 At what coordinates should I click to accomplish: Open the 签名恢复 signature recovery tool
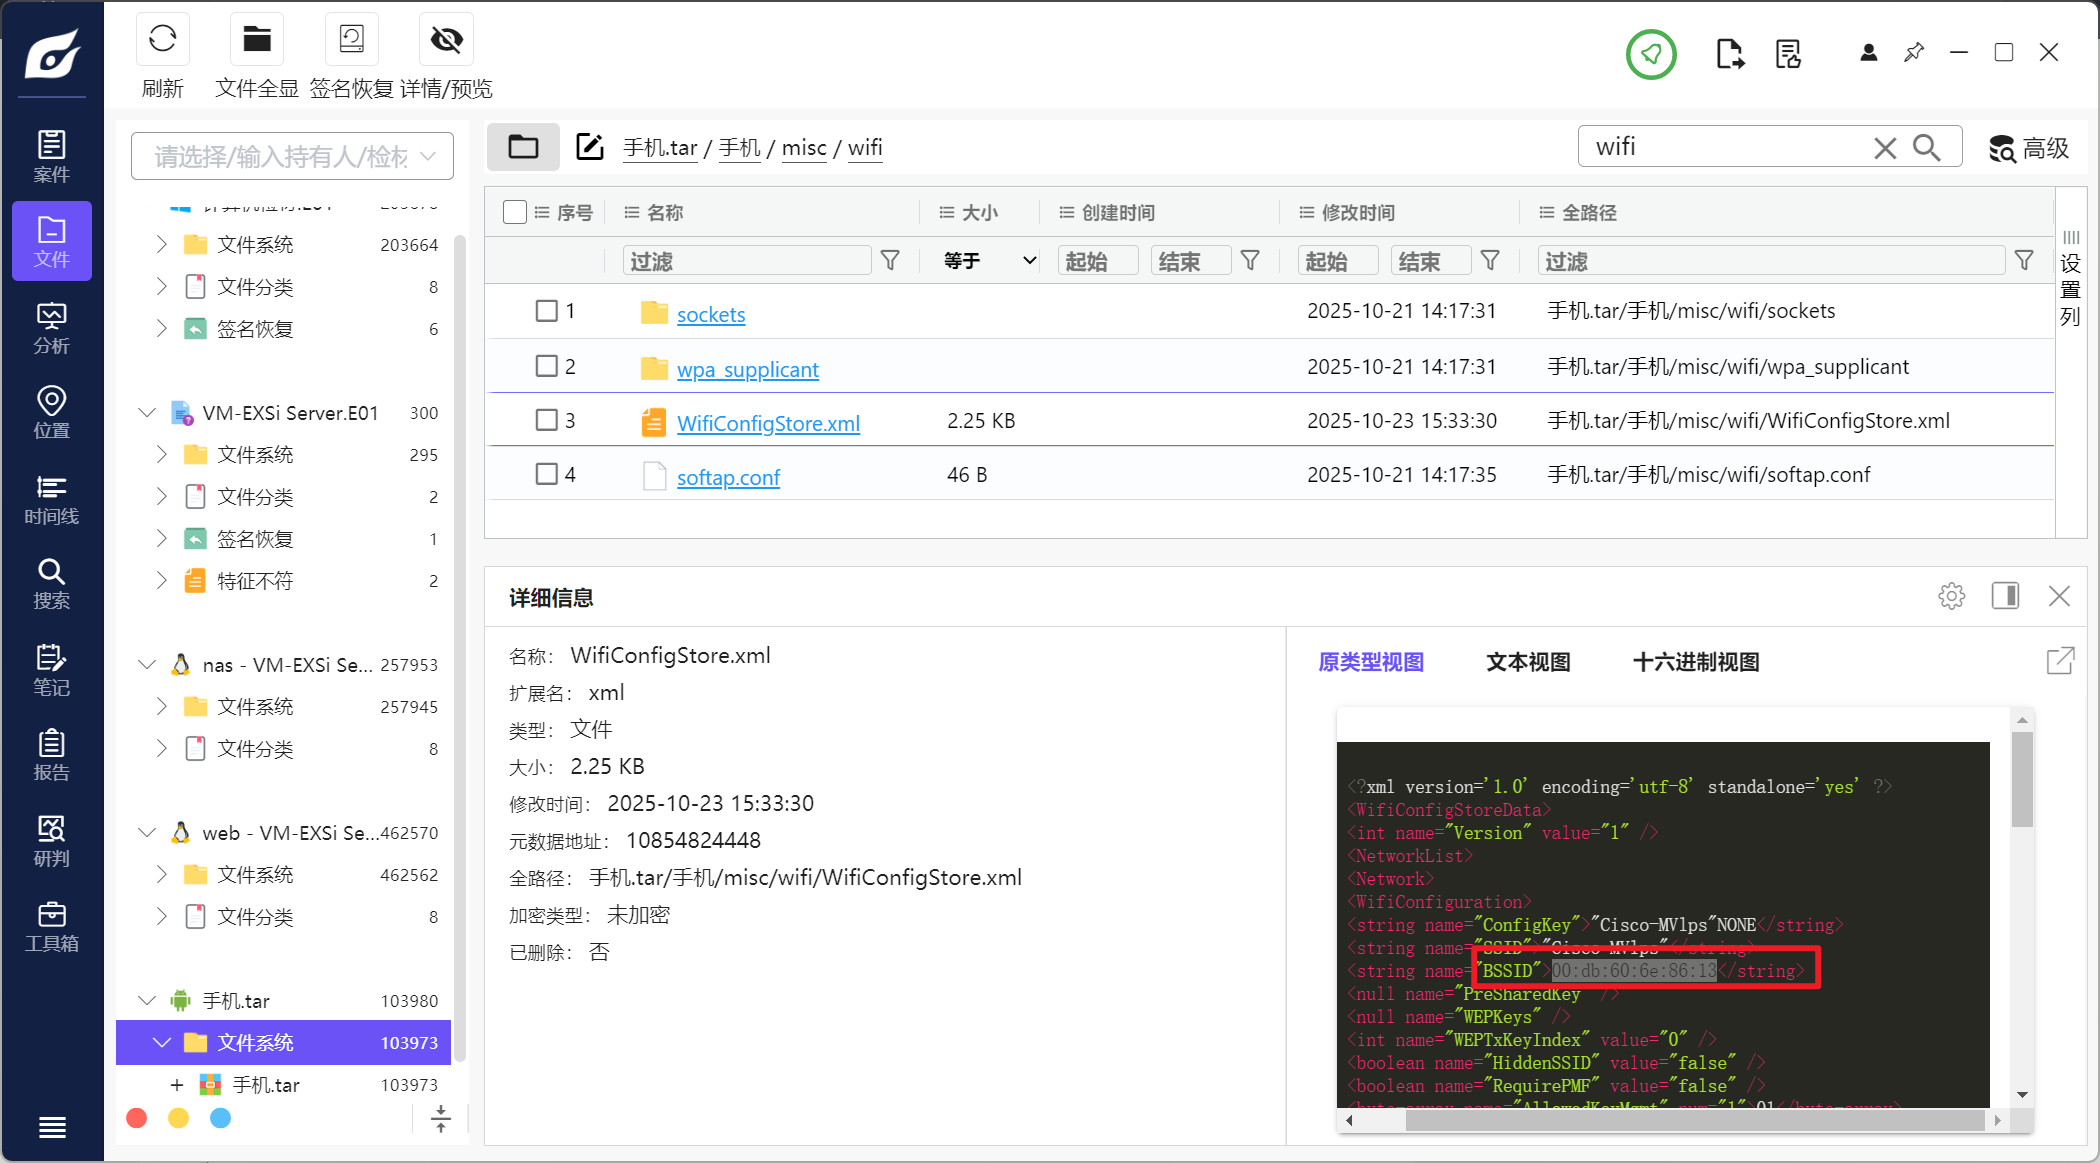(351, 41)
